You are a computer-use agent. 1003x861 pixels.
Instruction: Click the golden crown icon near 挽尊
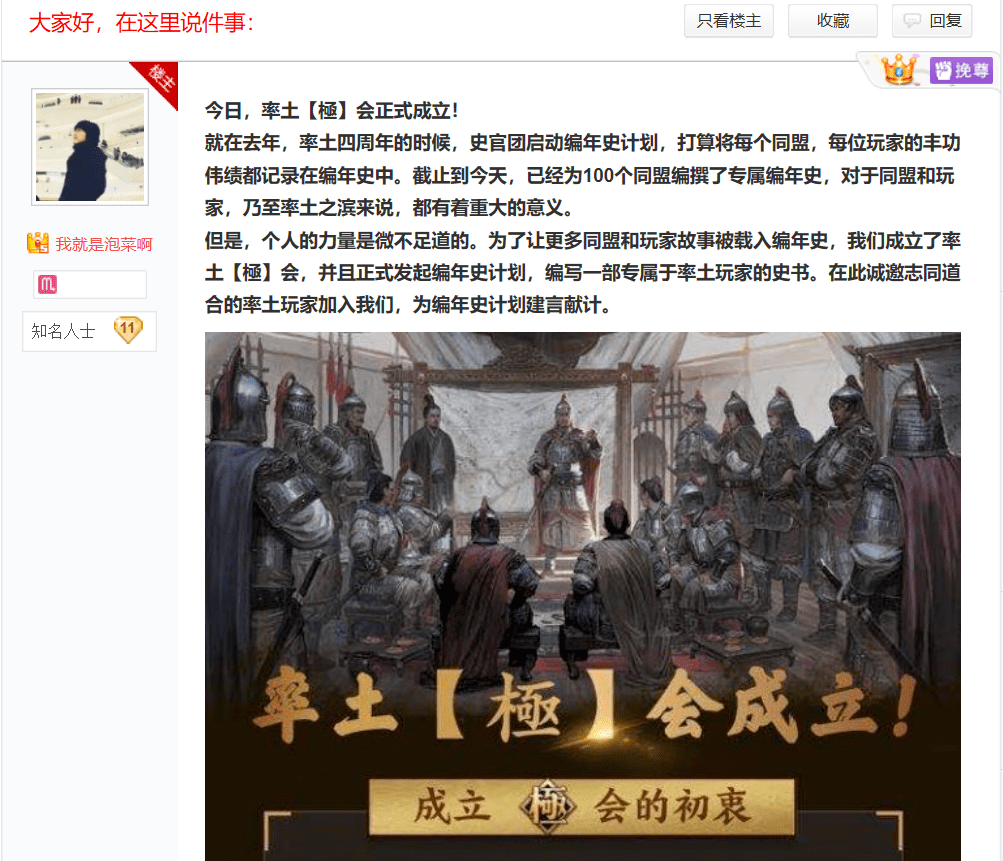coord(899,69)
